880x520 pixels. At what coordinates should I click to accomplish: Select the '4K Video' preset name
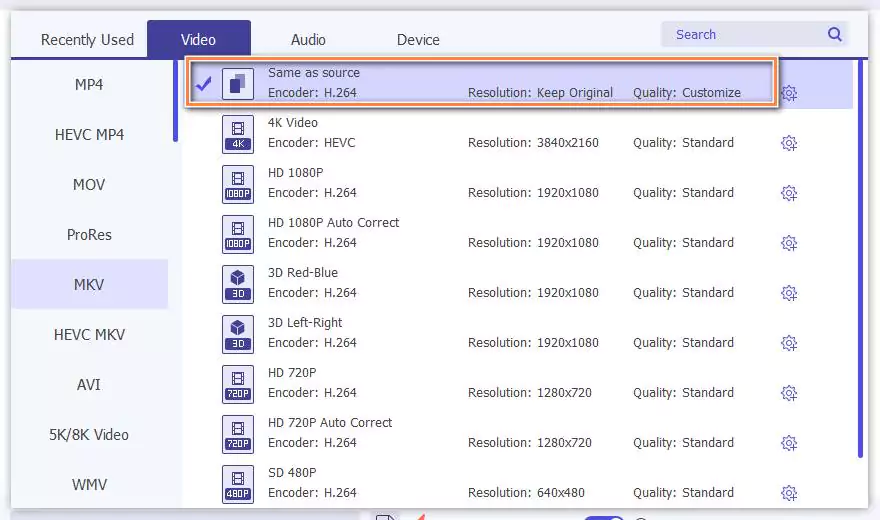click(292, 122)
